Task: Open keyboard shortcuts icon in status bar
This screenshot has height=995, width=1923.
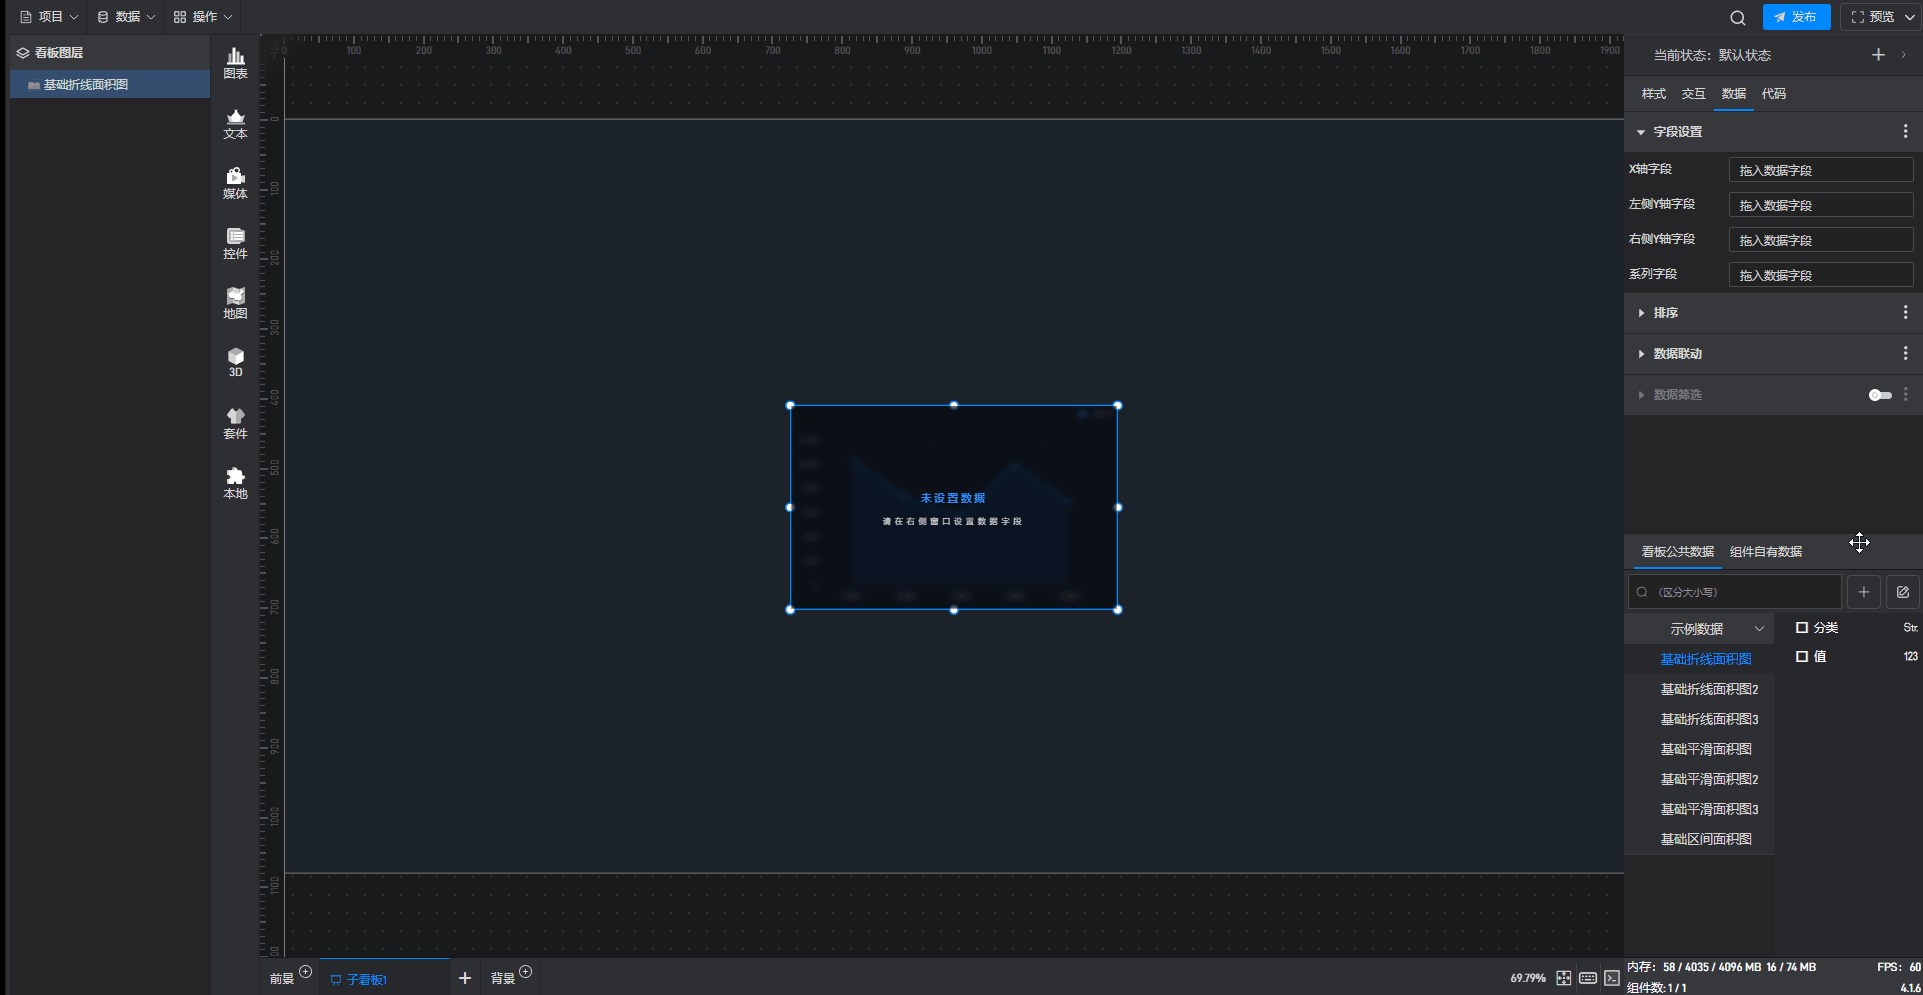Action: pos(1588,978)
